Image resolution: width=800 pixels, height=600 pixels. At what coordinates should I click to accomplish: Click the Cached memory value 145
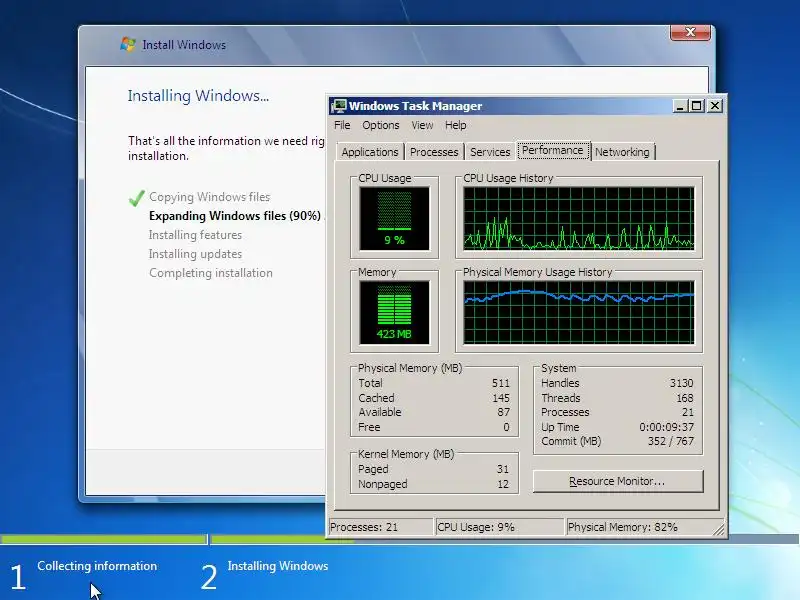(x=501, y=398)
